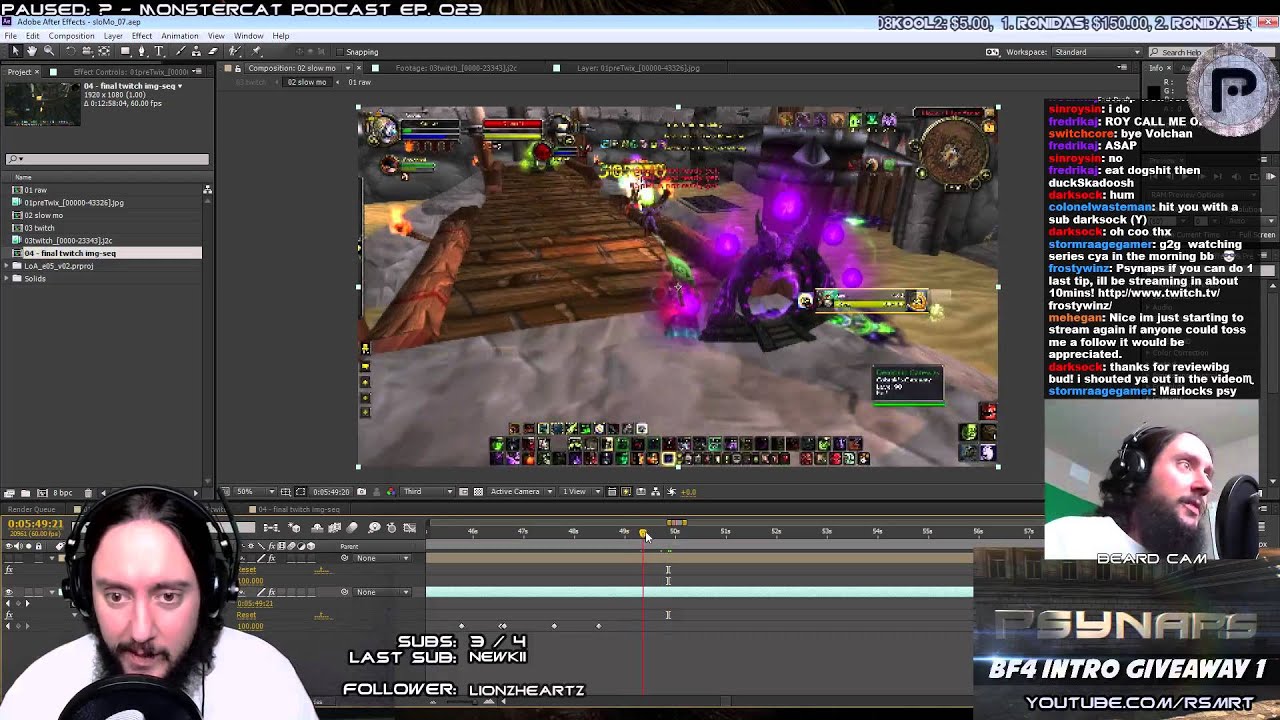Click the viewer timecode 0:05:49:20 button

pos(331,492)
